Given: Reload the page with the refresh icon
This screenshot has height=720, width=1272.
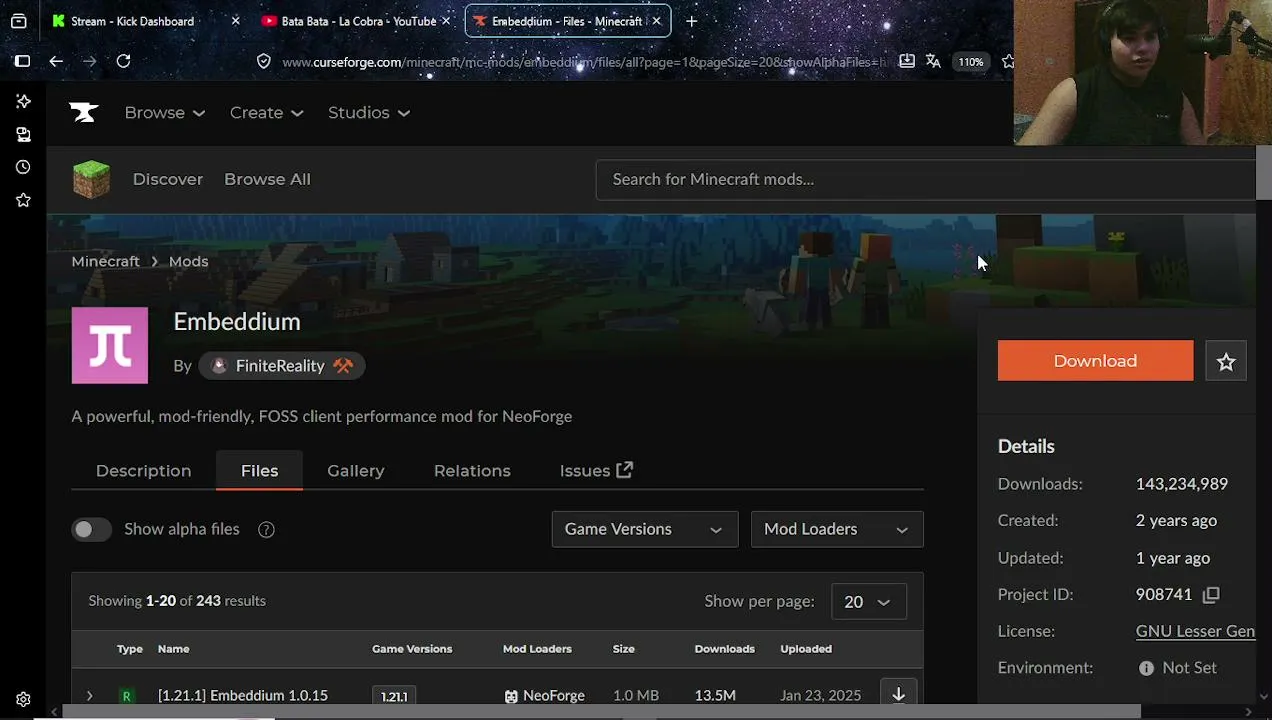Looking at the screenshot, I should pos(123,61).
